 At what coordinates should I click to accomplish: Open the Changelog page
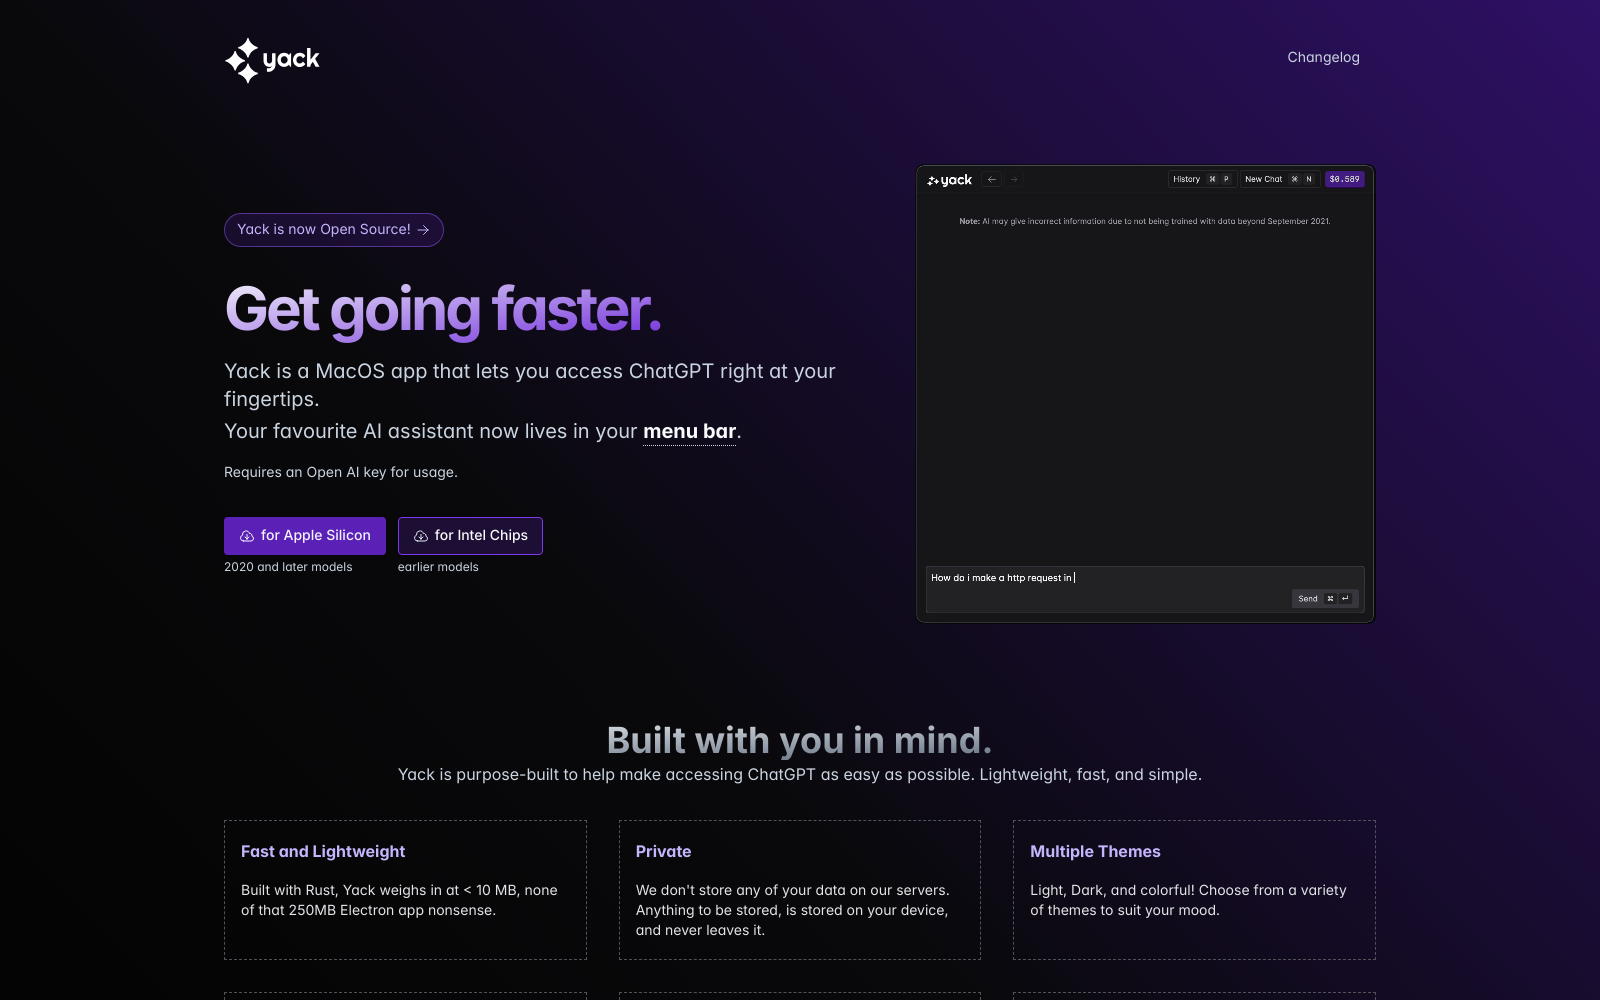[1323, 57]
